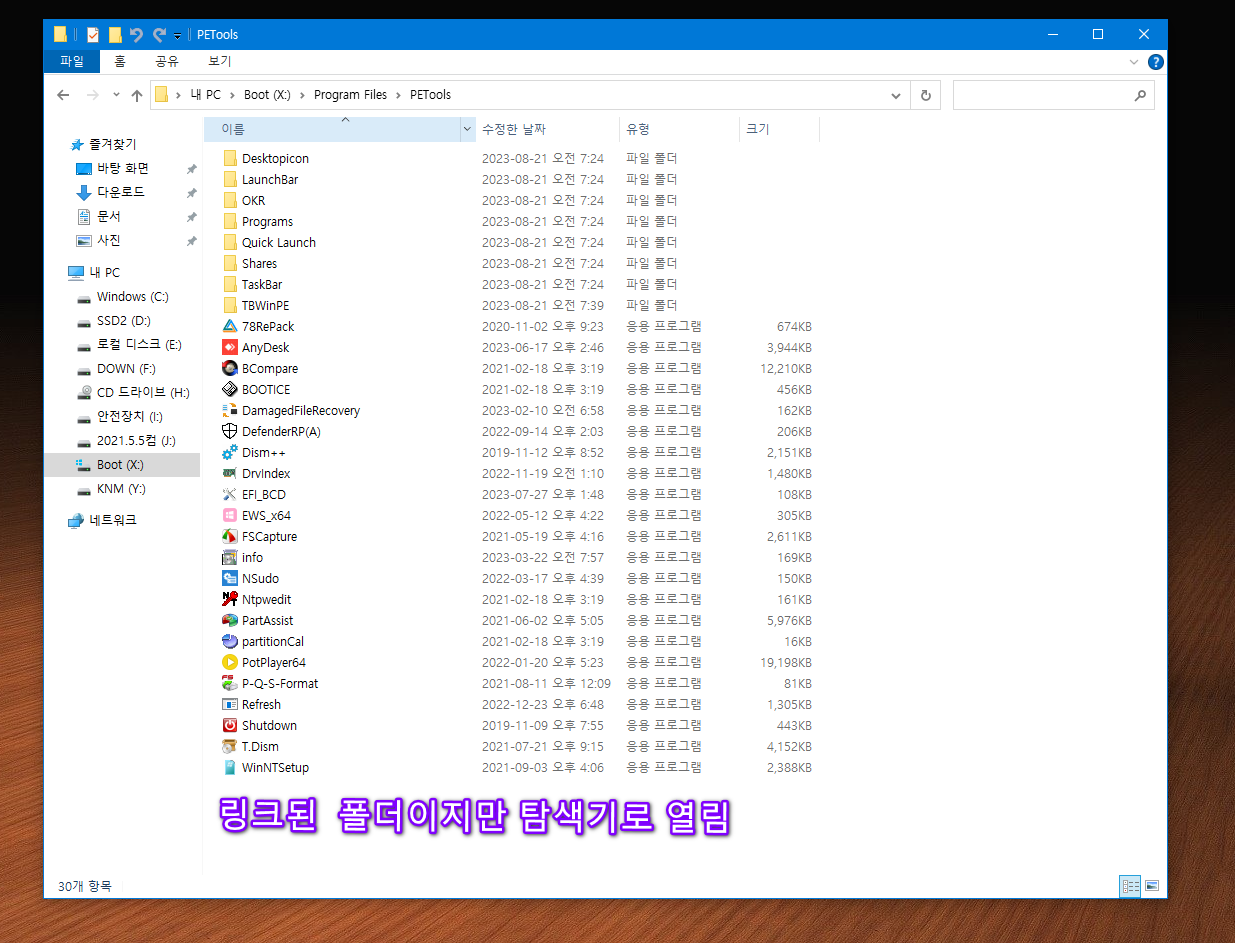
Task: Select Windows (C:) drive in sidebar
Action: [133, 297]
